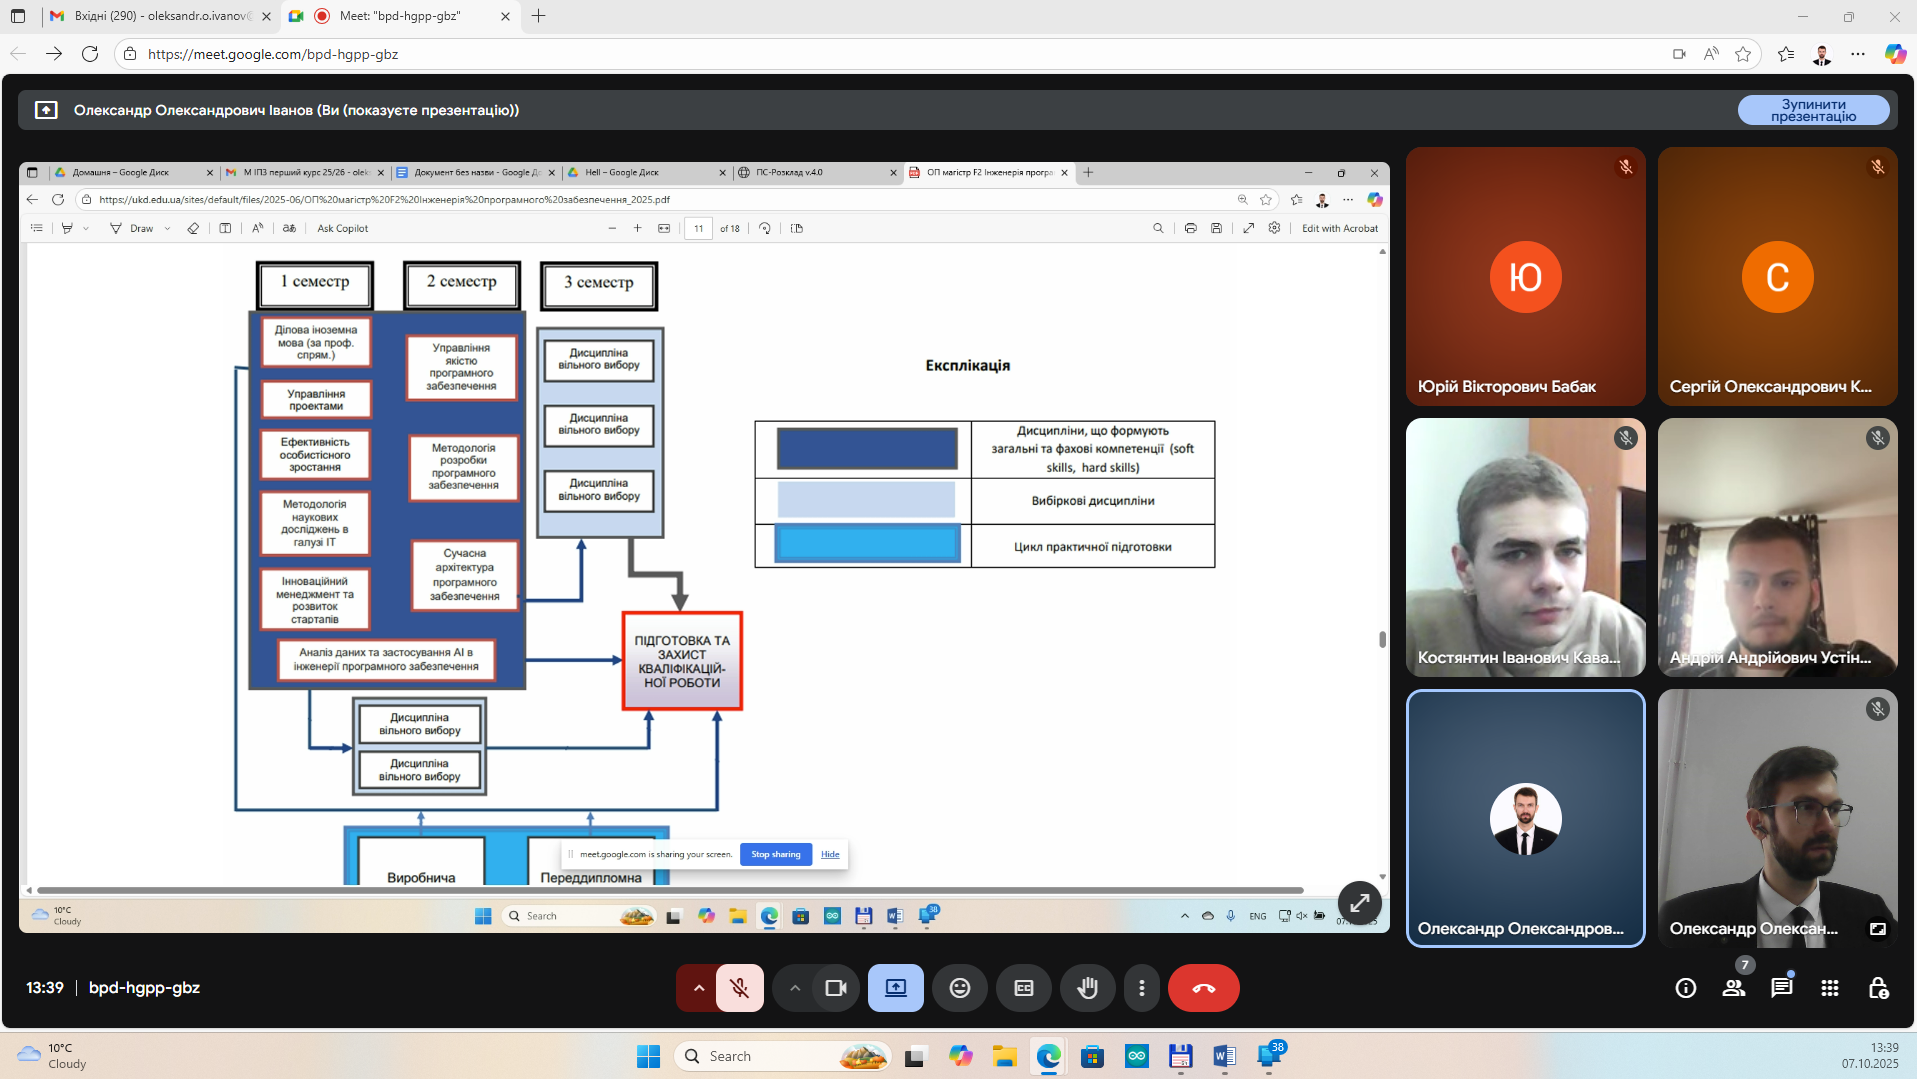
Task: Open Microsoft Word from the taskbar
Action: coord(1224,1056)
